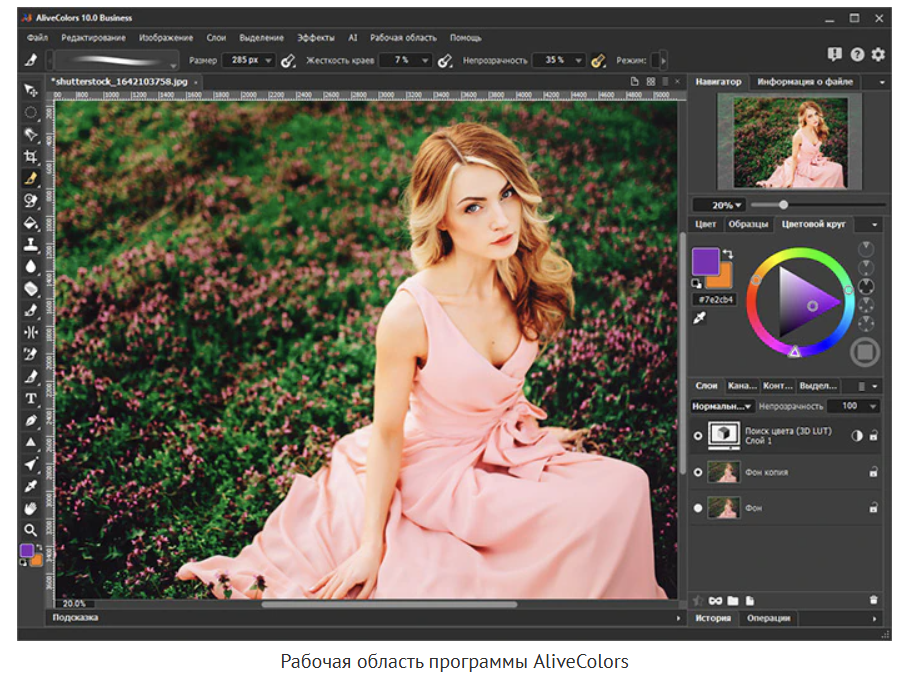
Task: Toggle visibility of 'Фон копия' layer
Action: tap(698, 472)
